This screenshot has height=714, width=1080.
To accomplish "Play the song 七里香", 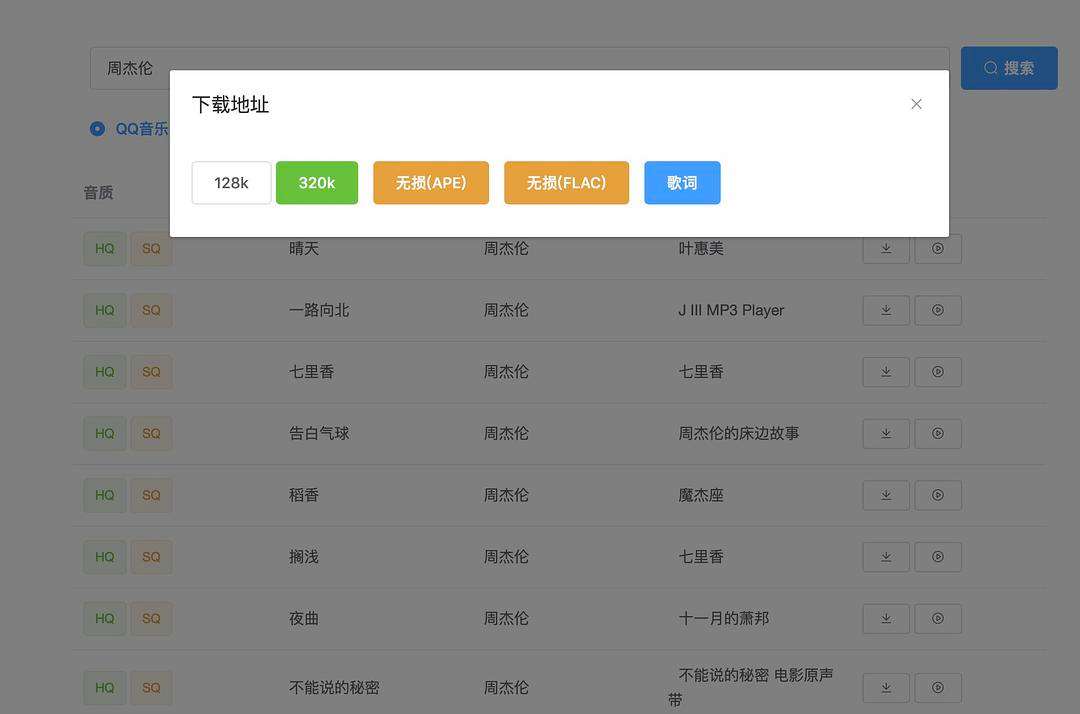I will coord(938,372).
